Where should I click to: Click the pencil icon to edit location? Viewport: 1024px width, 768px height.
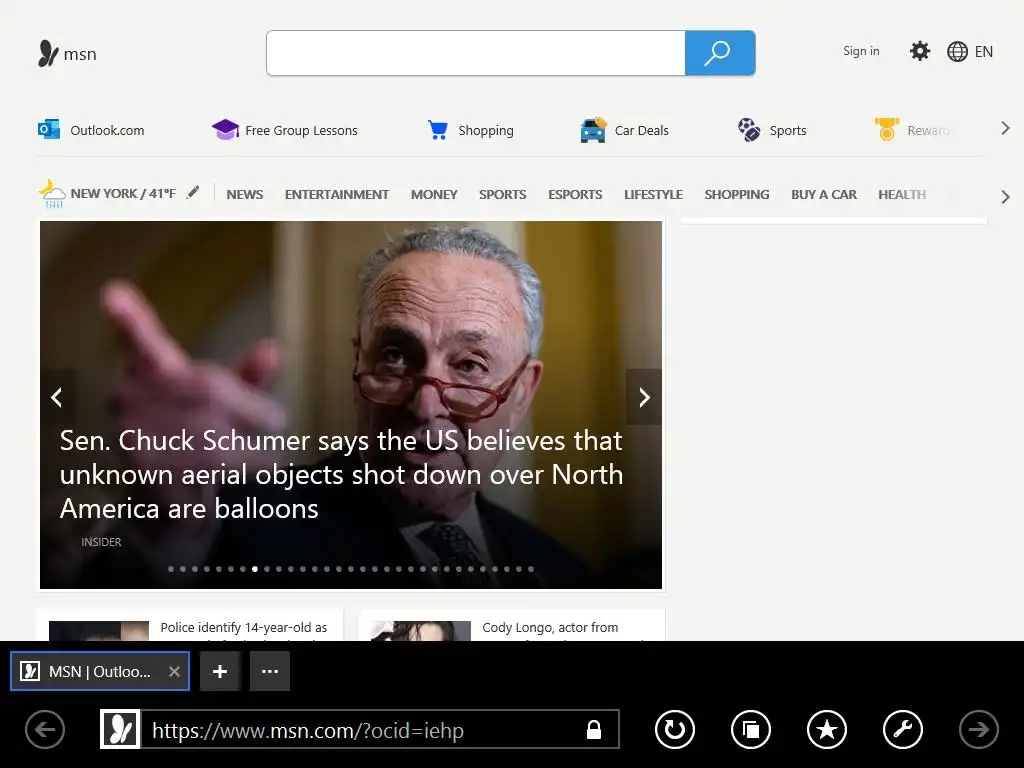[x=193, y=193]
